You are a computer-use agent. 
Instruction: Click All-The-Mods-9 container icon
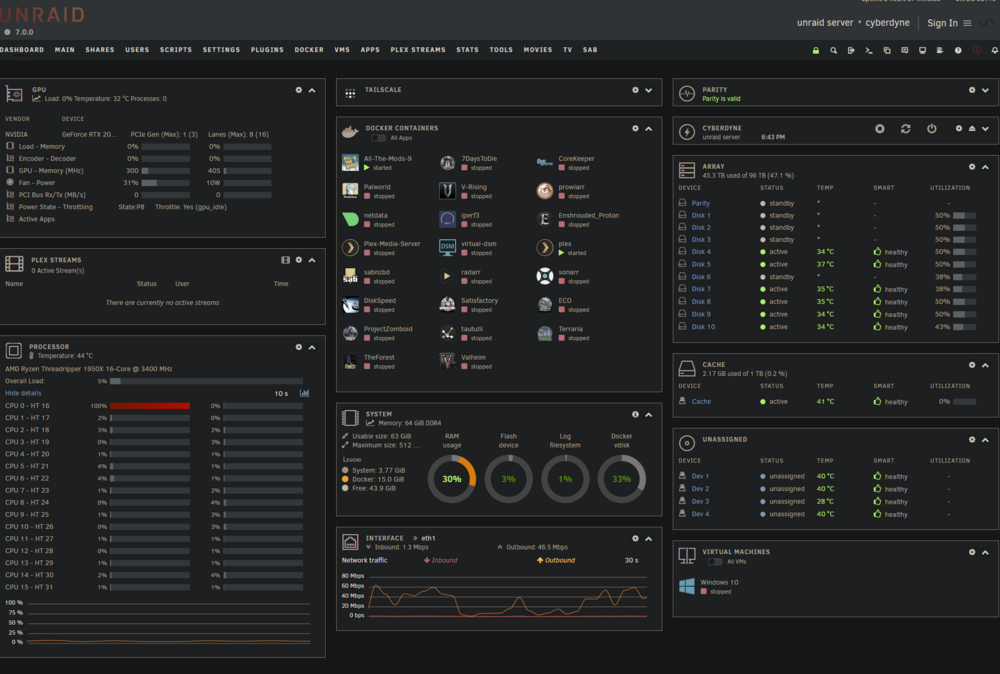(350, 163)
